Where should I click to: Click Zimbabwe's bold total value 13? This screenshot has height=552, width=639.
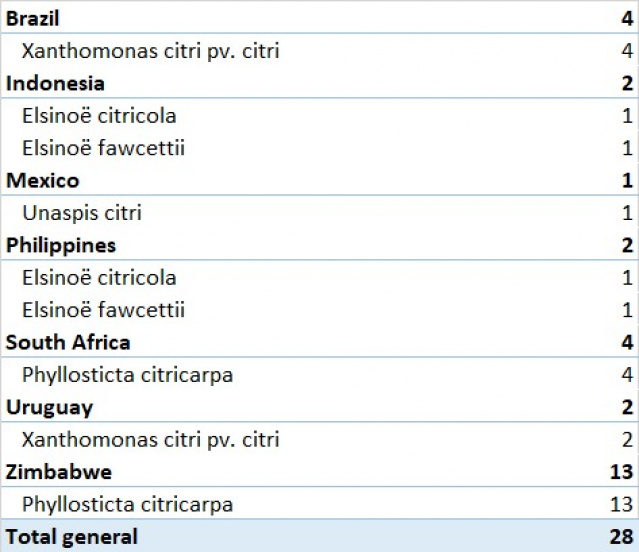623,472
